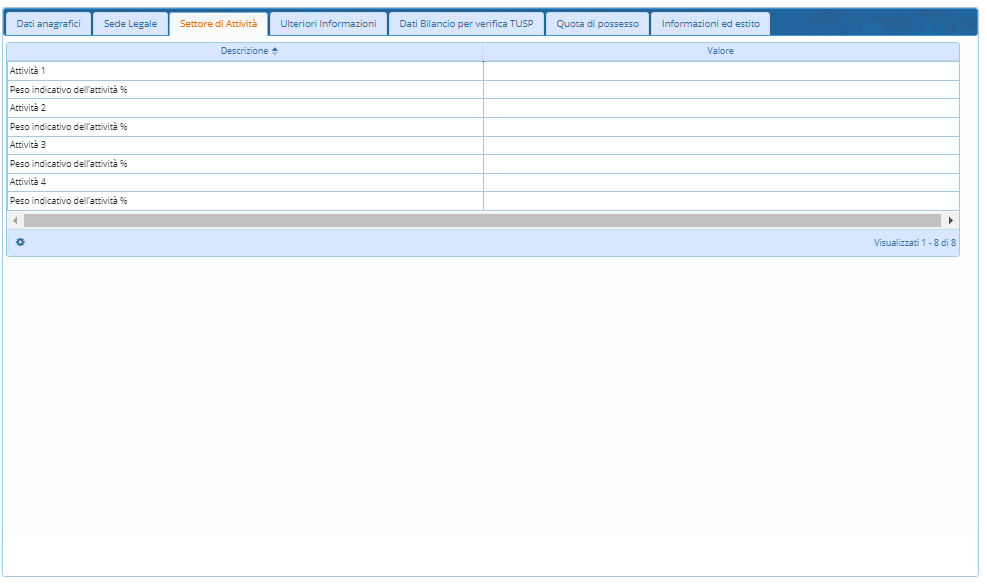Select the Attività 2 row

[28, 108]
